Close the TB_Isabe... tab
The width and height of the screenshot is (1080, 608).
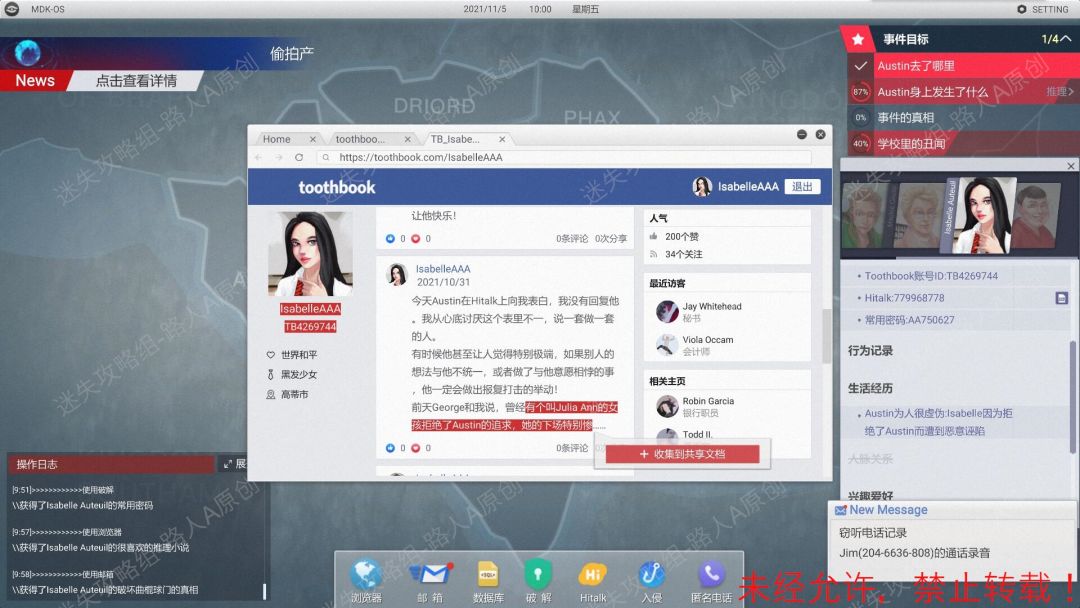(502, 139)
